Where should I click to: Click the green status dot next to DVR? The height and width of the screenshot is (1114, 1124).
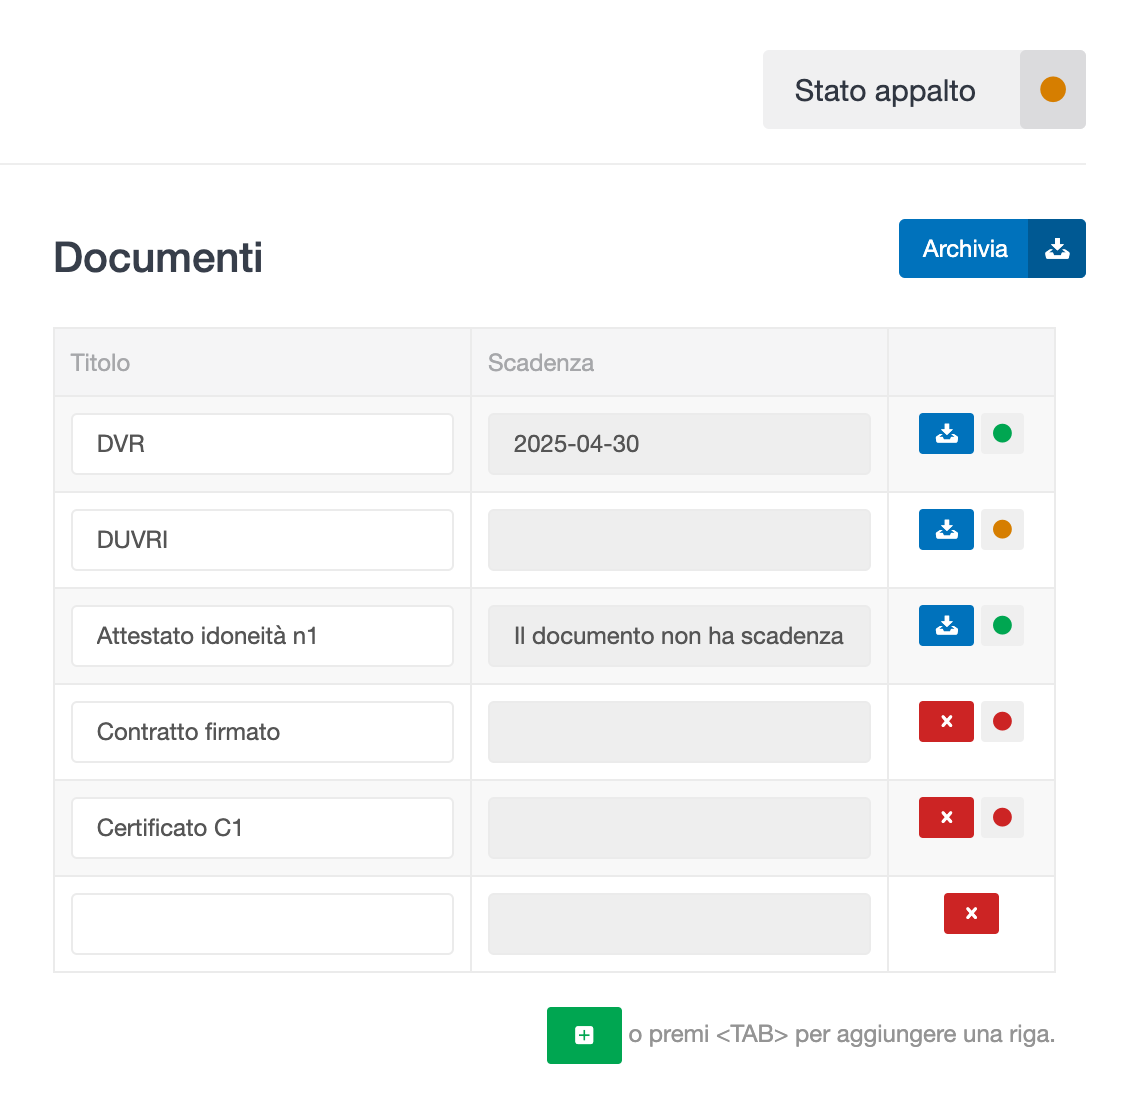click(x=1002, y=433)
